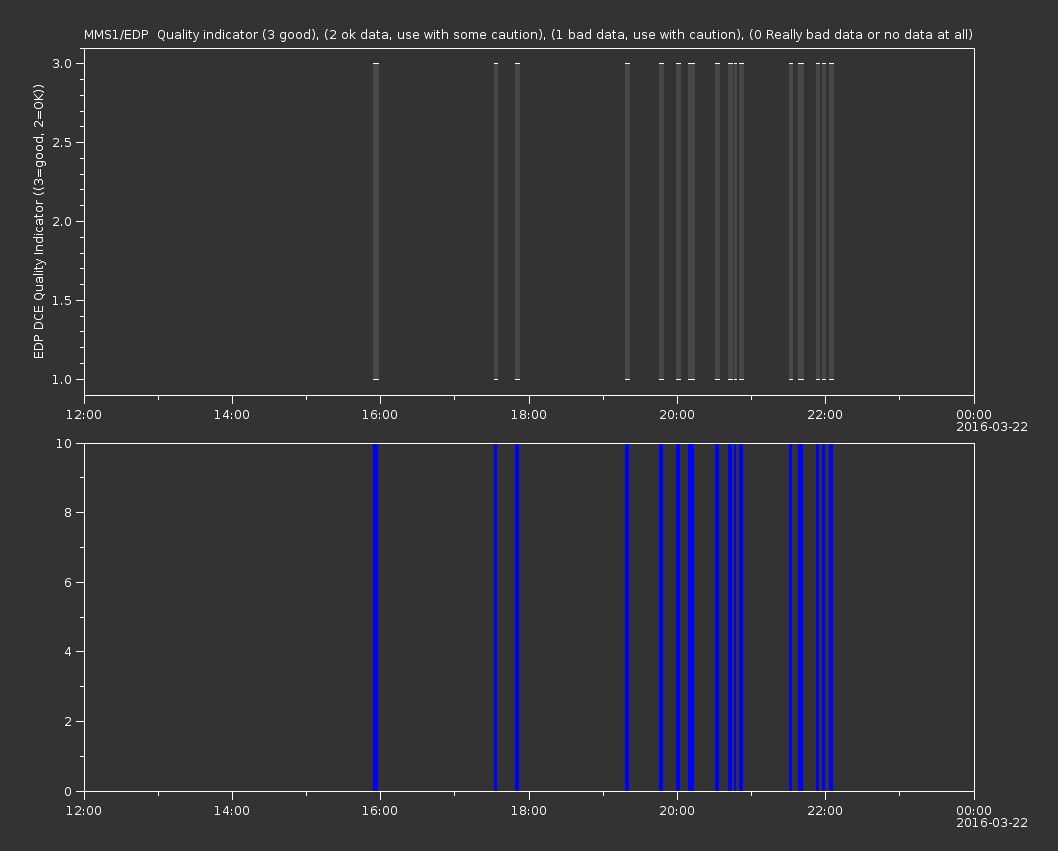Click the 2.0 y-axis tick label
This screenshot has height=851, width=1058.
61,221
